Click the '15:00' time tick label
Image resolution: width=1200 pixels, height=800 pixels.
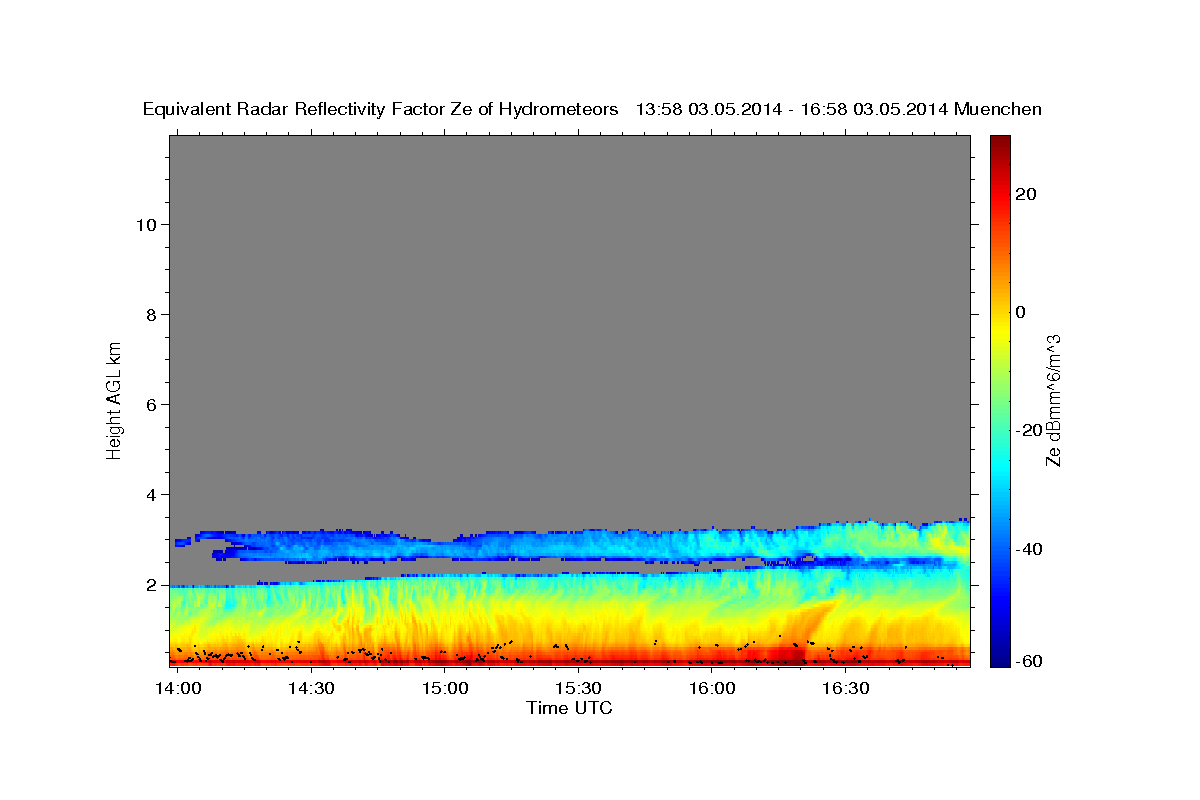pyautogui.click(x=445, y=688)
